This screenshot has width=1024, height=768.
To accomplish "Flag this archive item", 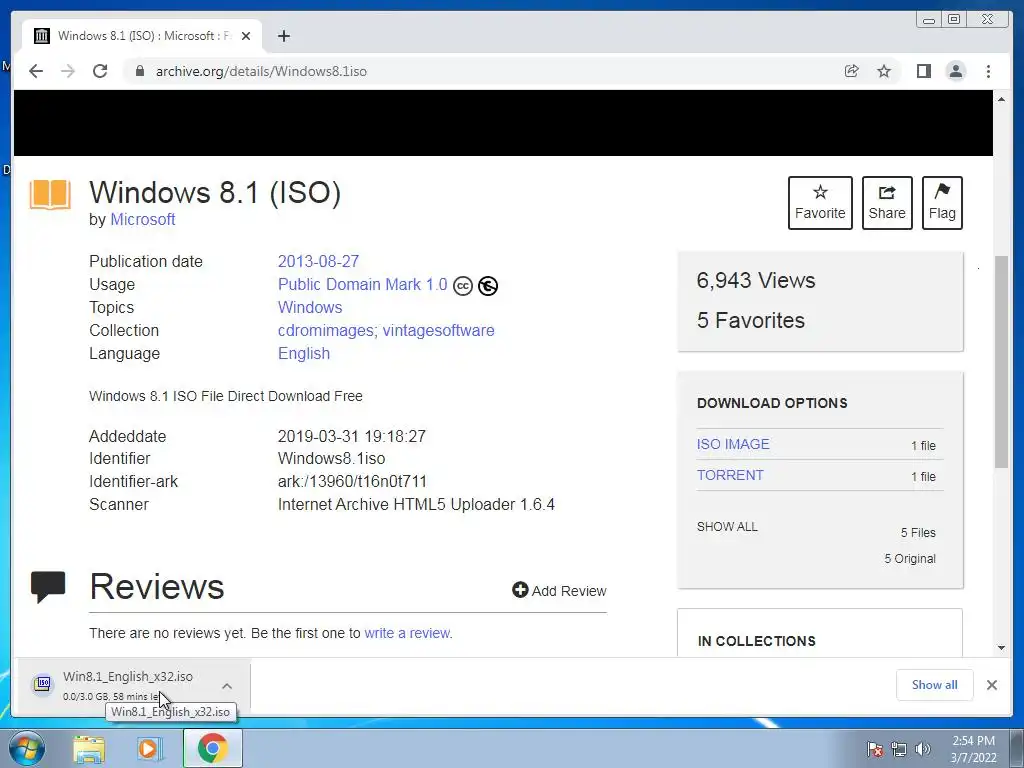I will [x=942, y=203].
